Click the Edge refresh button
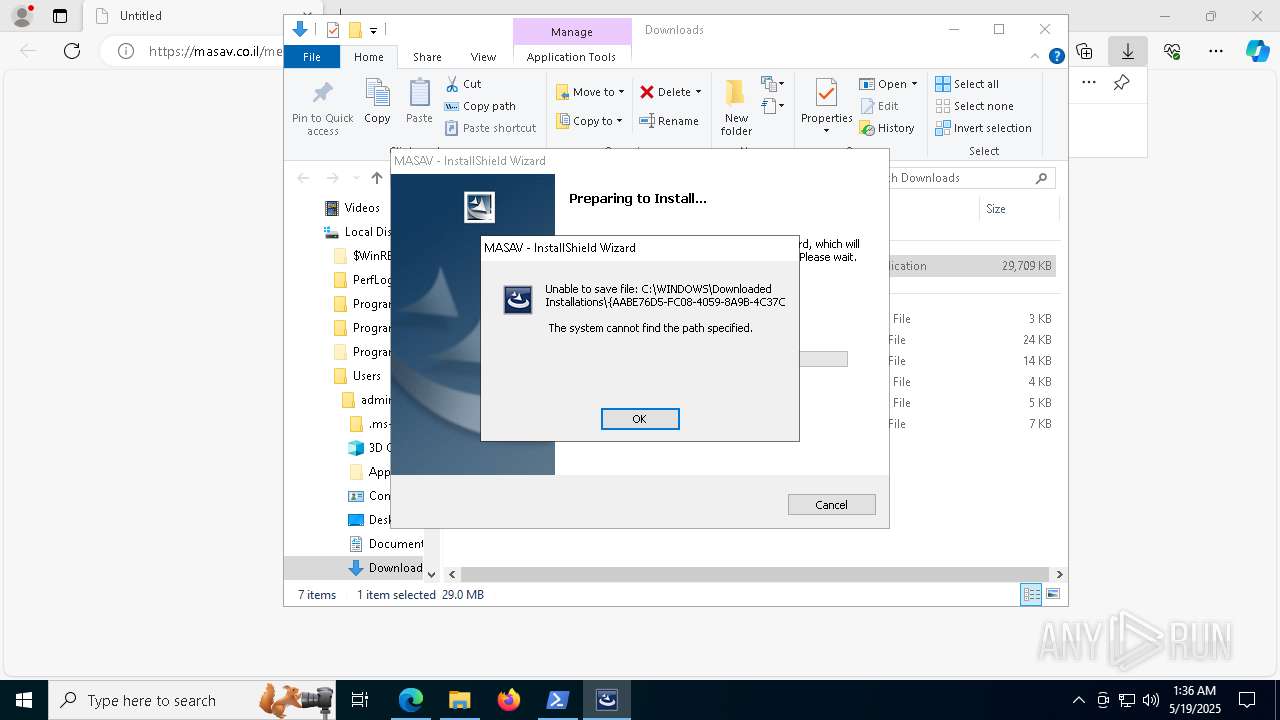 [x=72, y=51]
